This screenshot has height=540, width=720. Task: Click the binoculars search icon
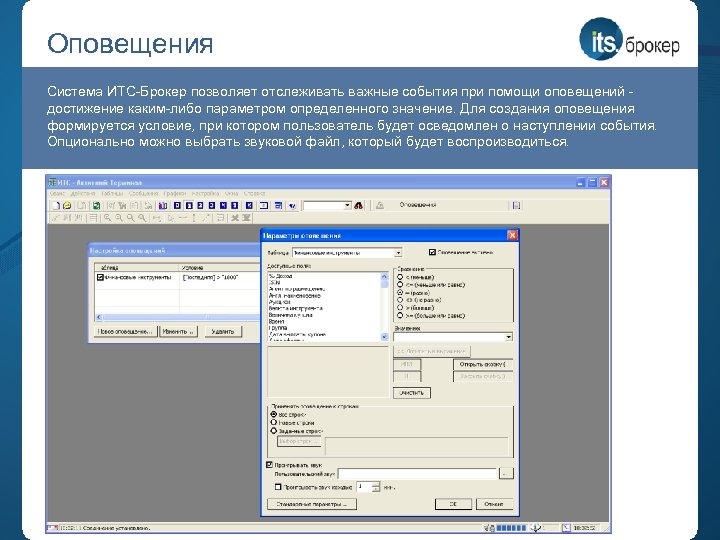click(359, 206)
